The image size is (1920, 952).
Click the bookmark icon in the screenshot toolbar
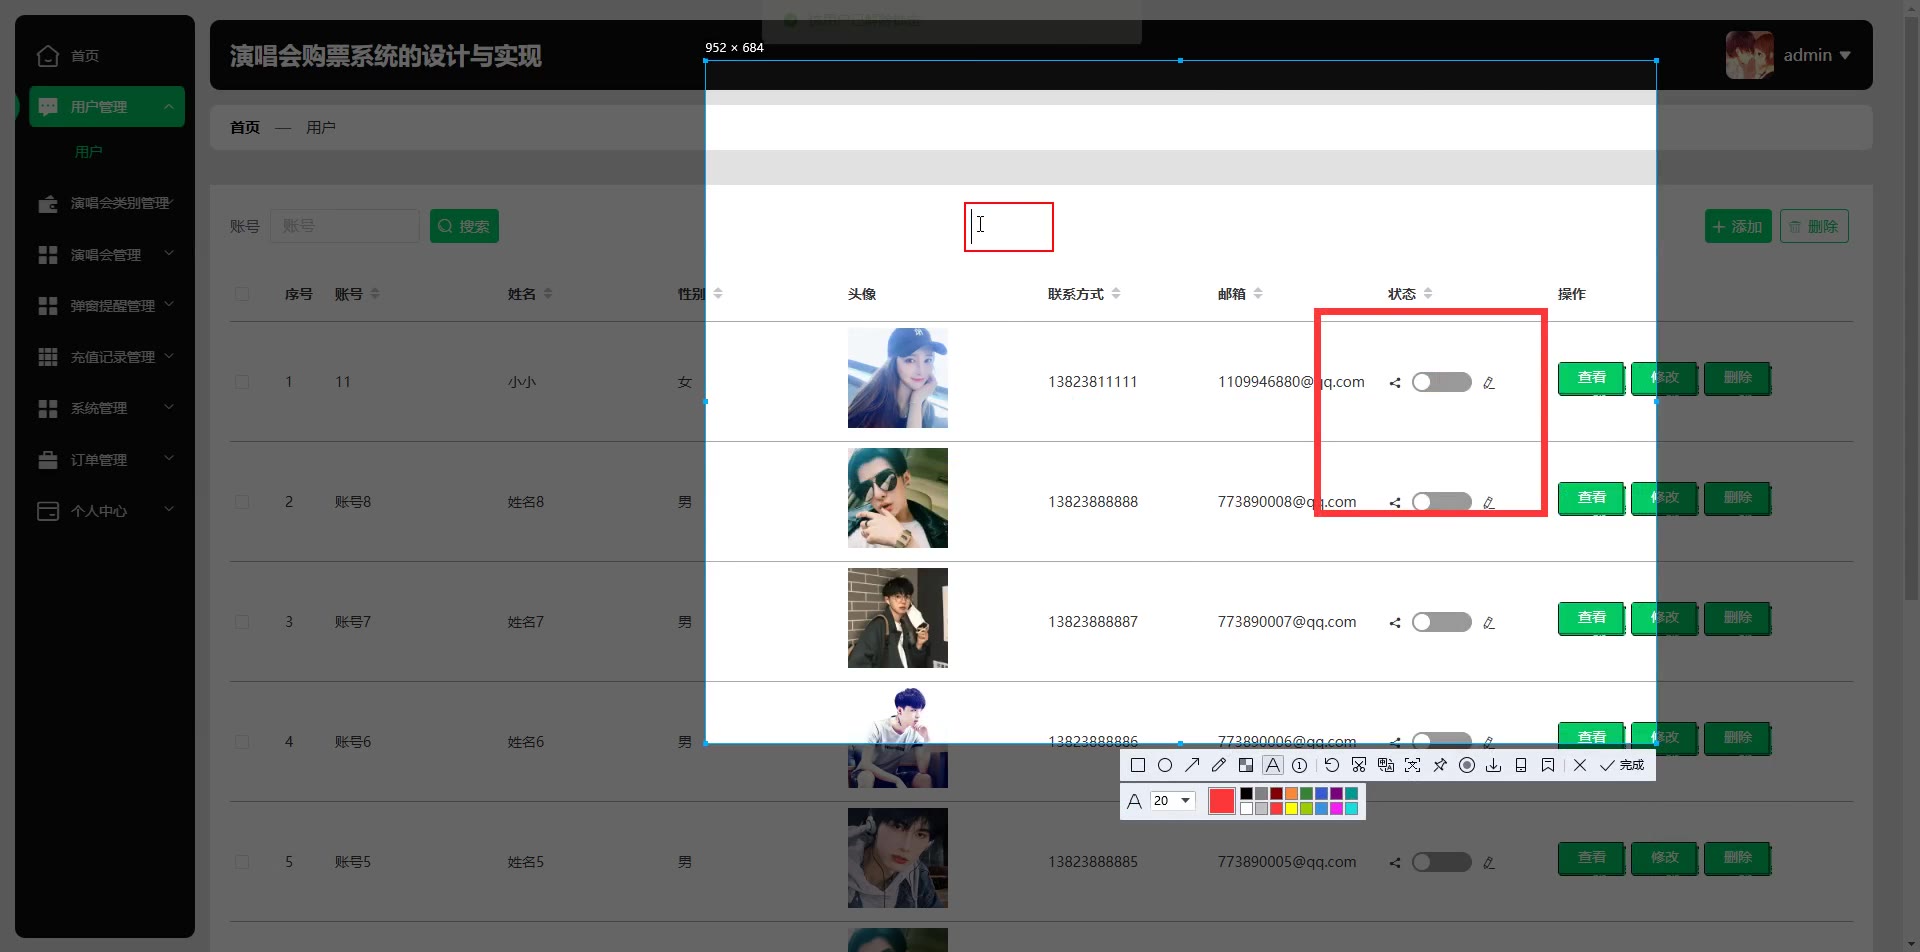point(1548,765)
